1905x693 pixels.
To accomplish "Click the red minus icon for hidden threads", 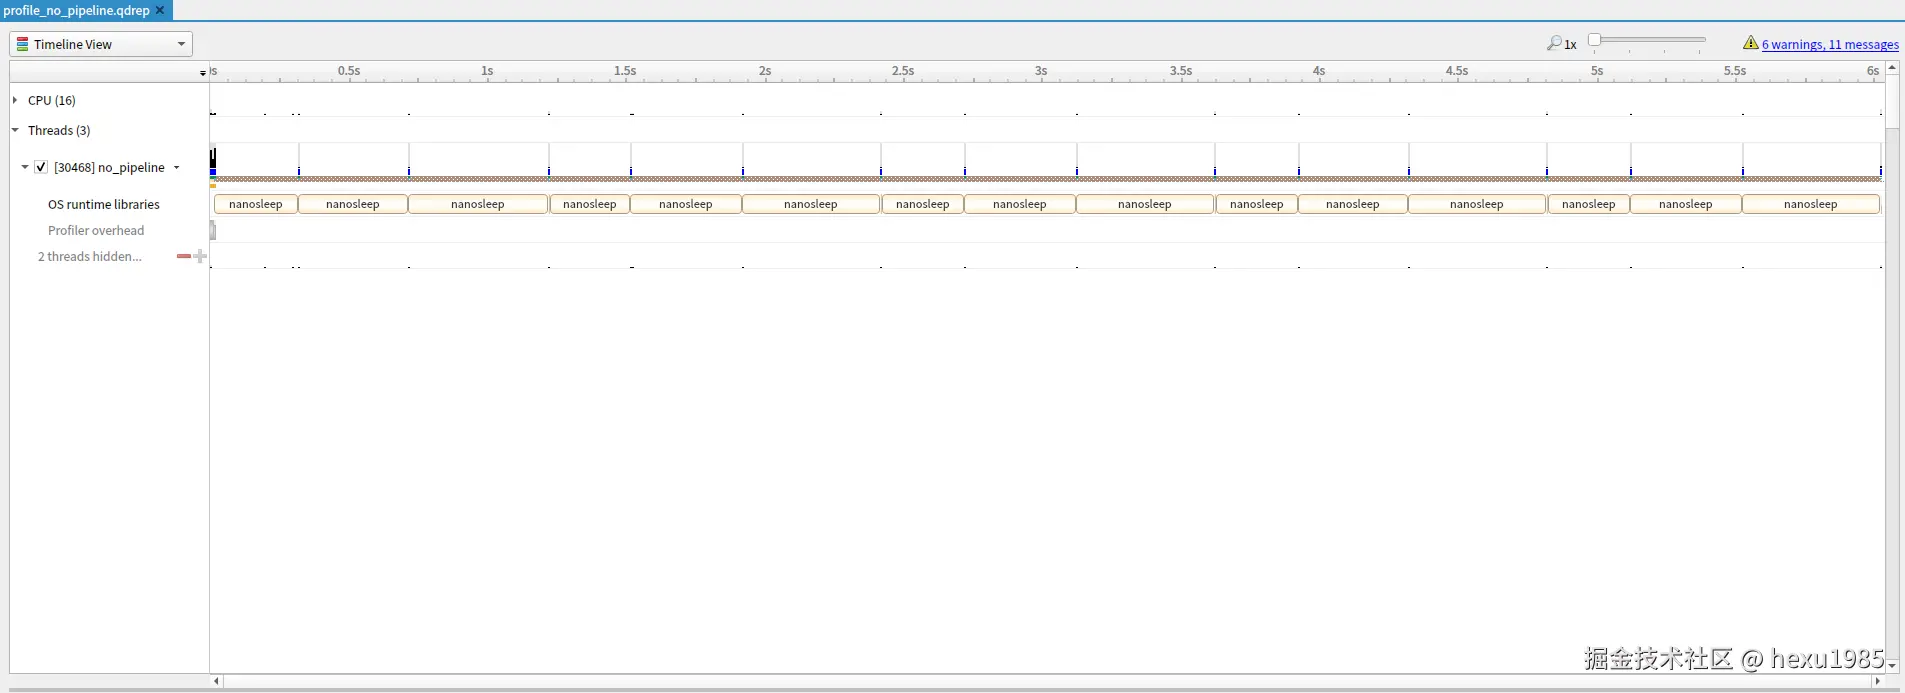I will click(184, 256).
